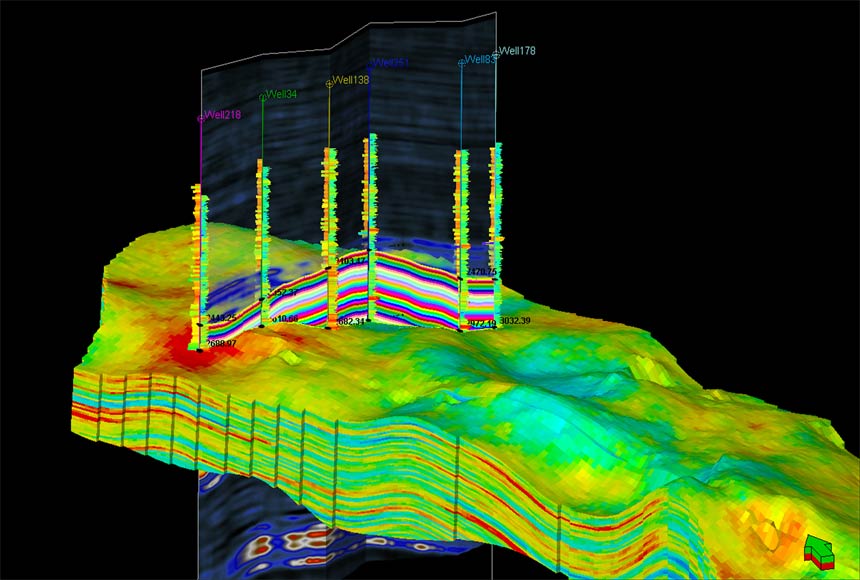Click the Well83 wellhead marker symbol
860x580 pixels.
click(462, 61)
